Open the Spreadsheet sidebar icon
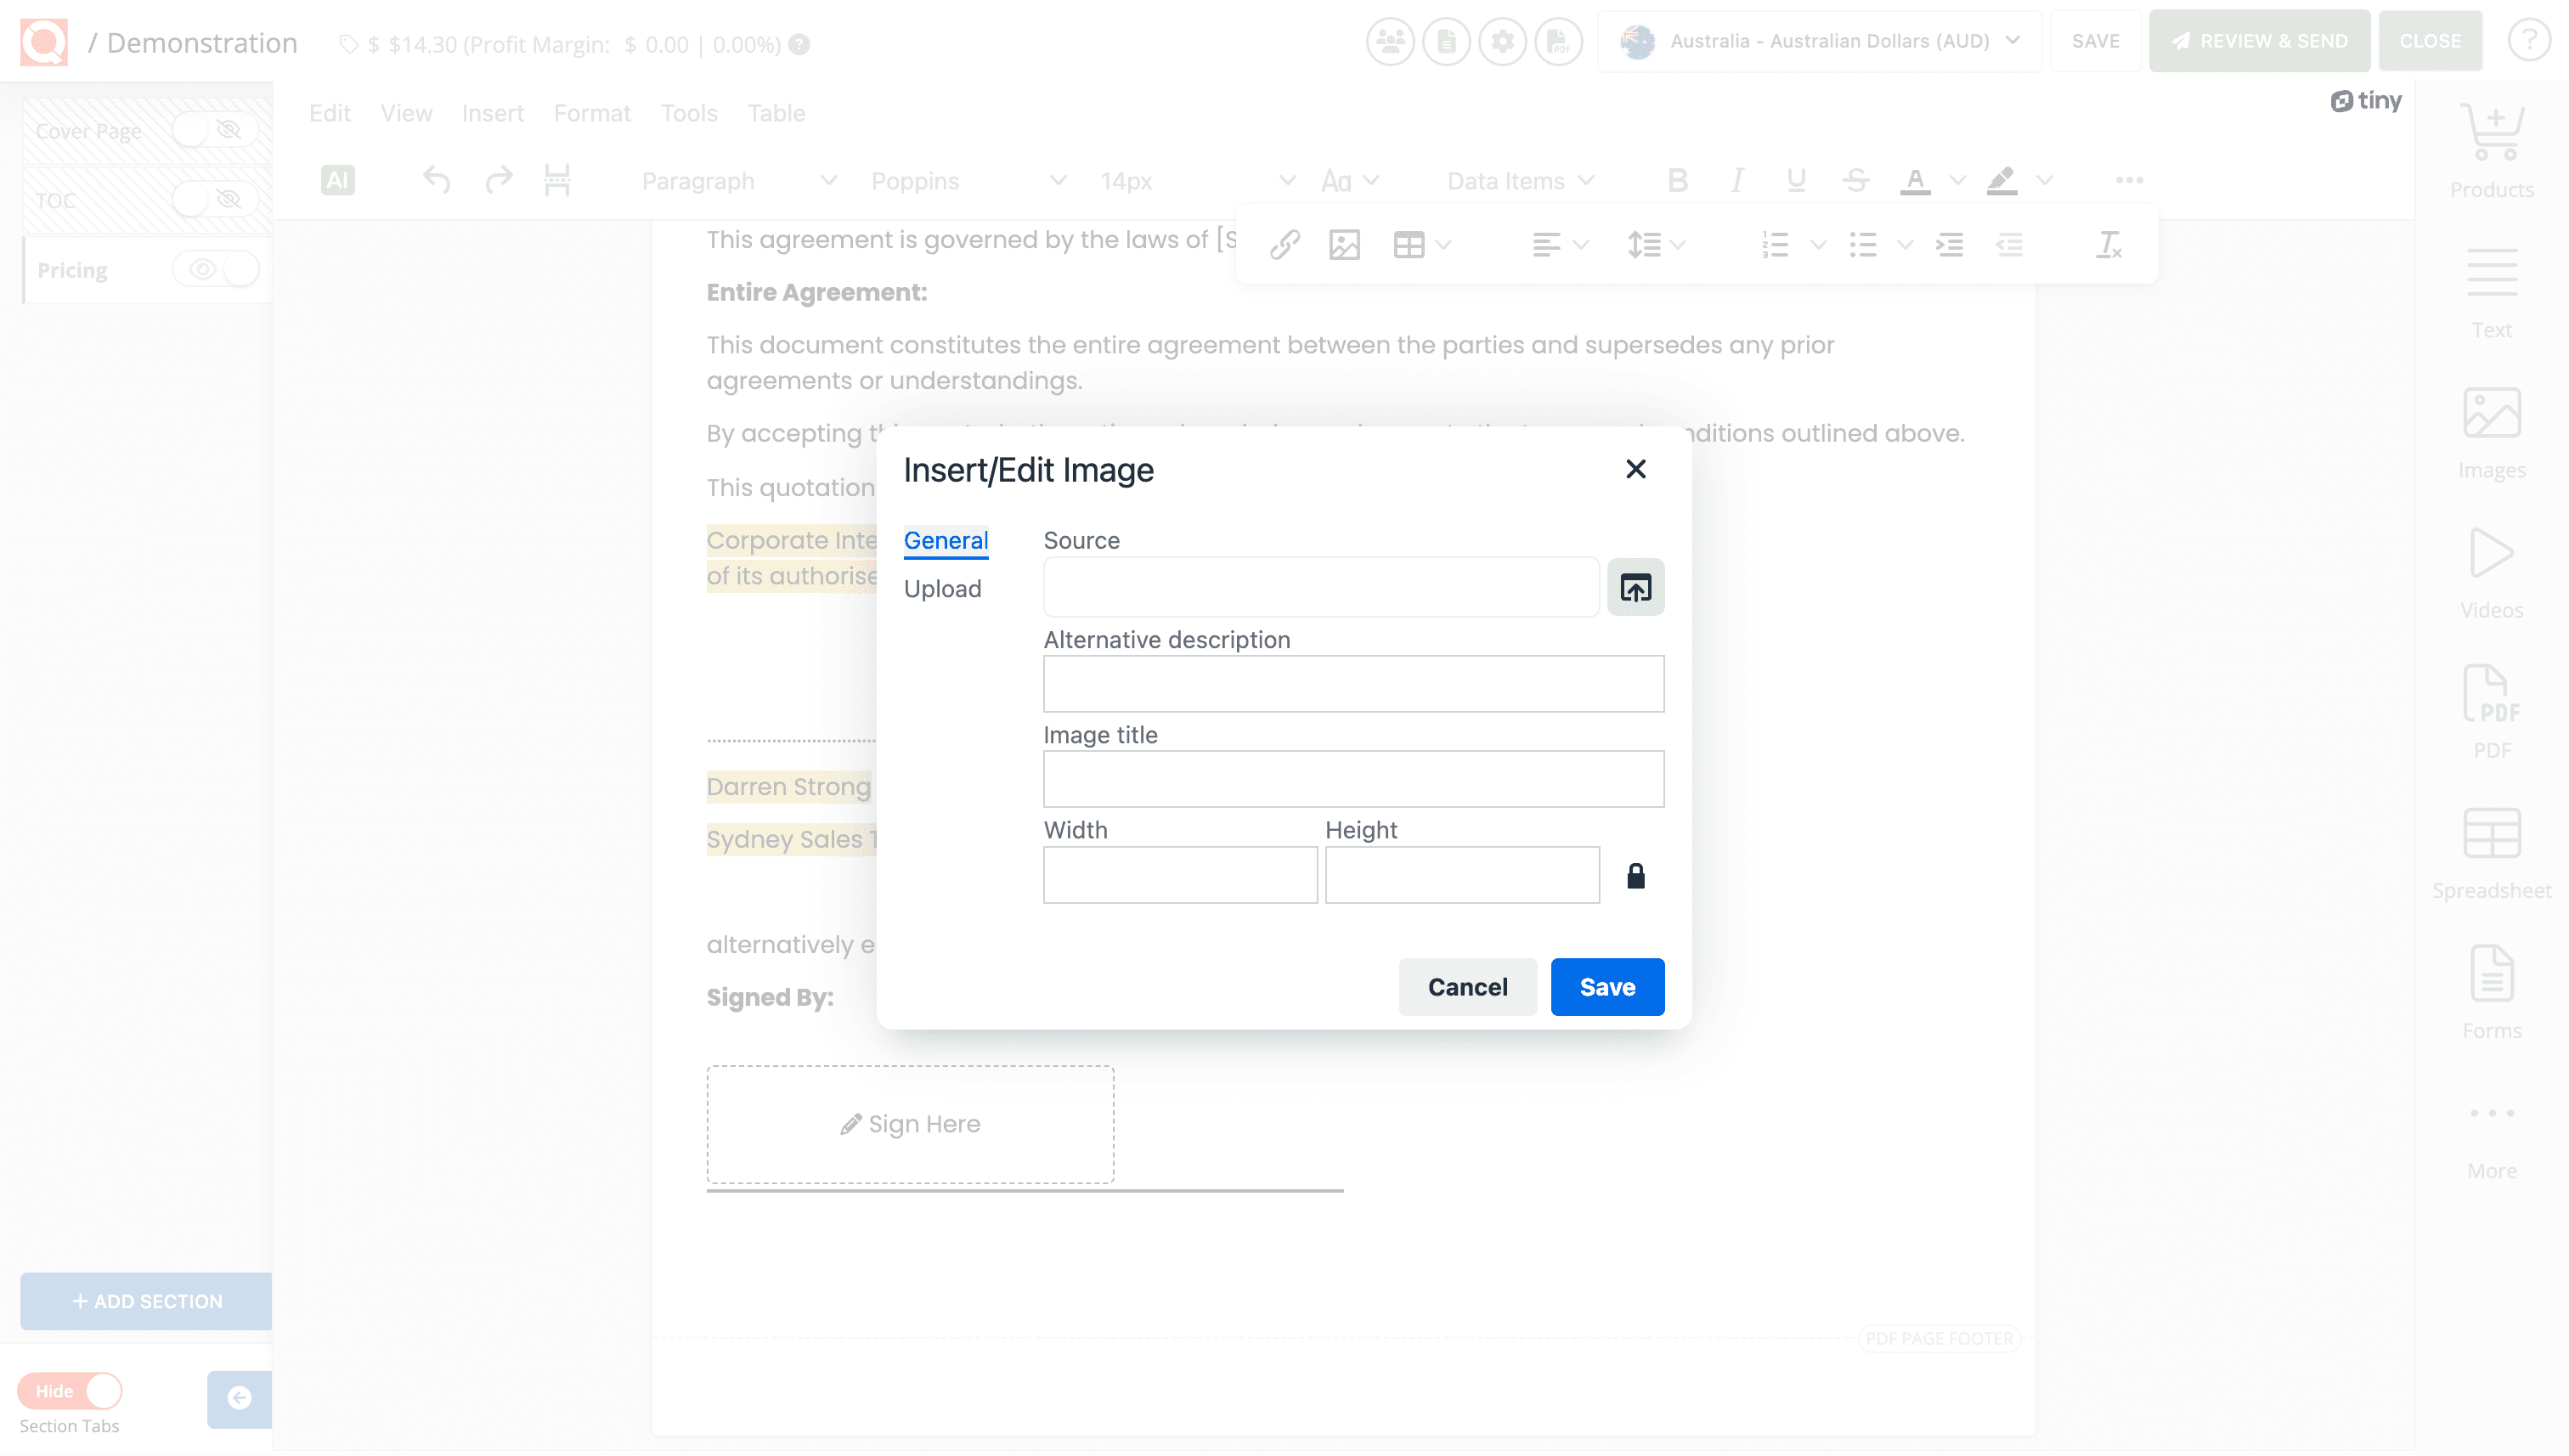Image resolution: width=2569 pixels, height=1456 pixels. pyautogui.click(x=2491, y=852)
